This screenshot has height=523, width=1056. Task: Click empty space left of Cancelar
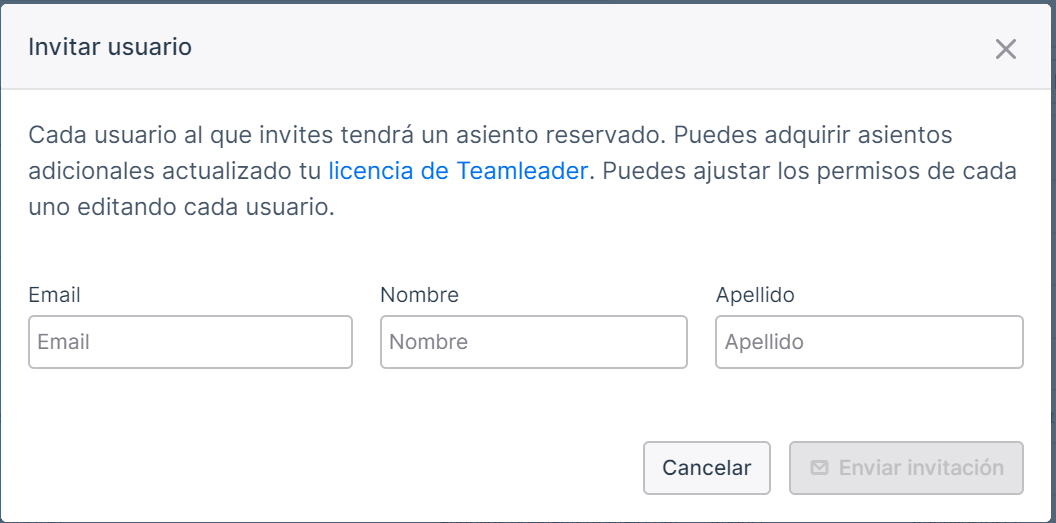337,468
